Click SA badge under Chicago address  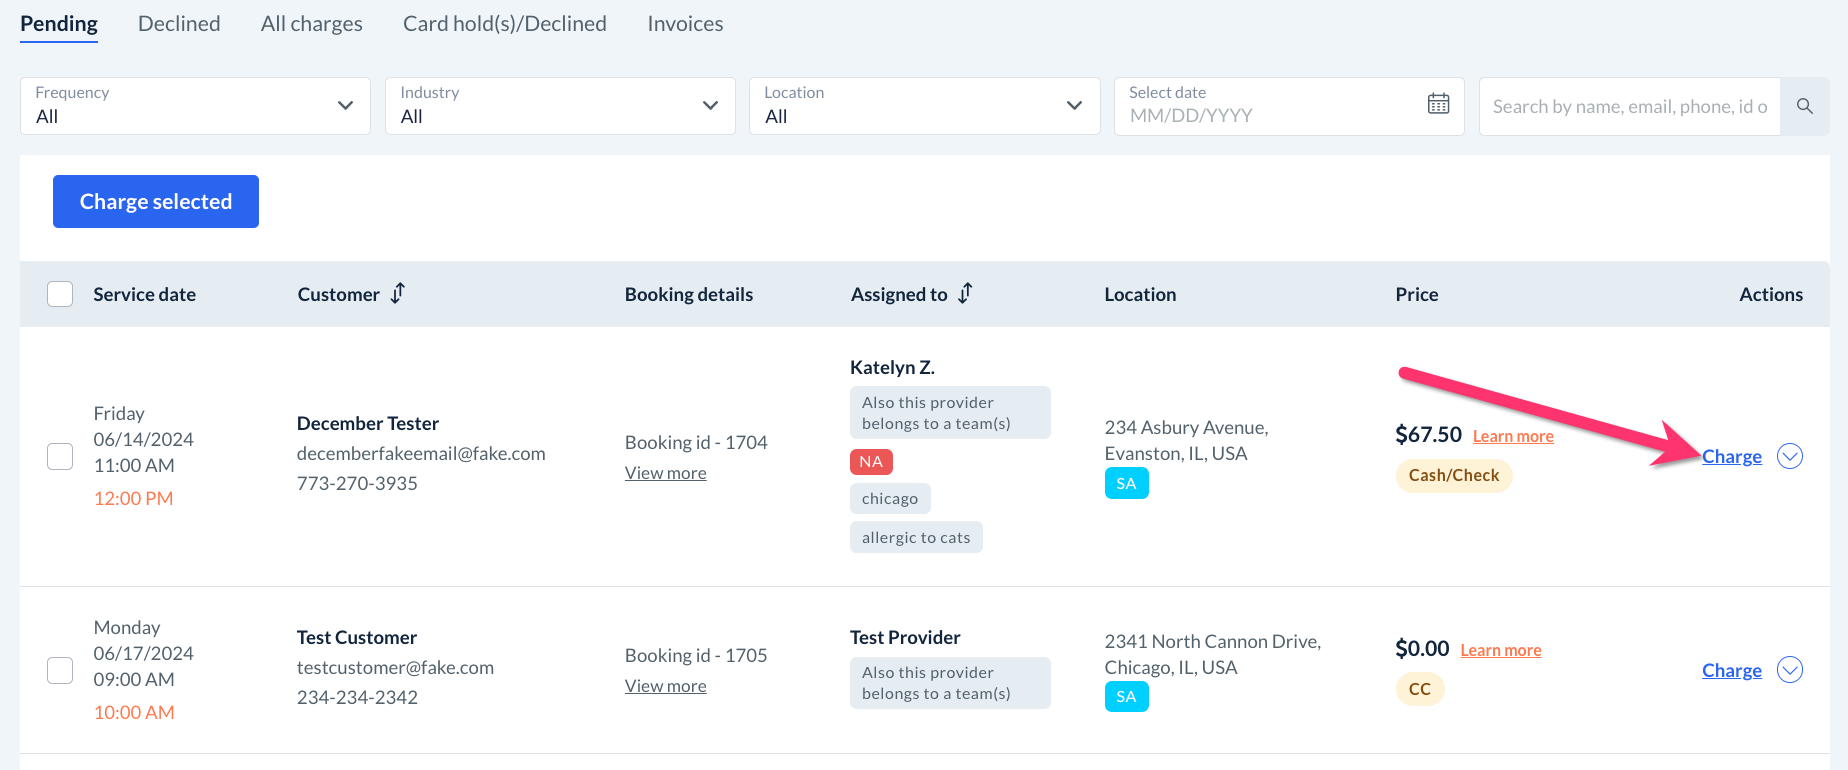(x=1126, y=697)
